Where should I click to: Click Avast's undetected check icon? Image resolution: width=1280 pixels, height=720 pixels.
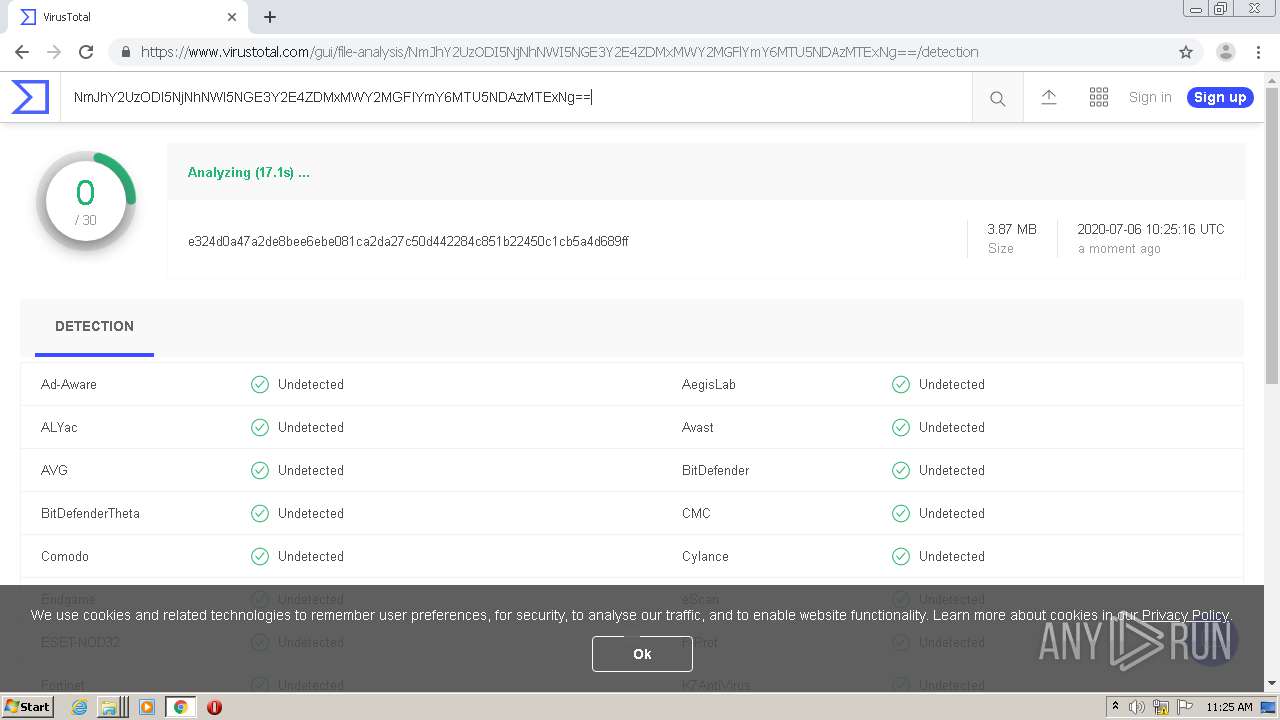point(901,427)
